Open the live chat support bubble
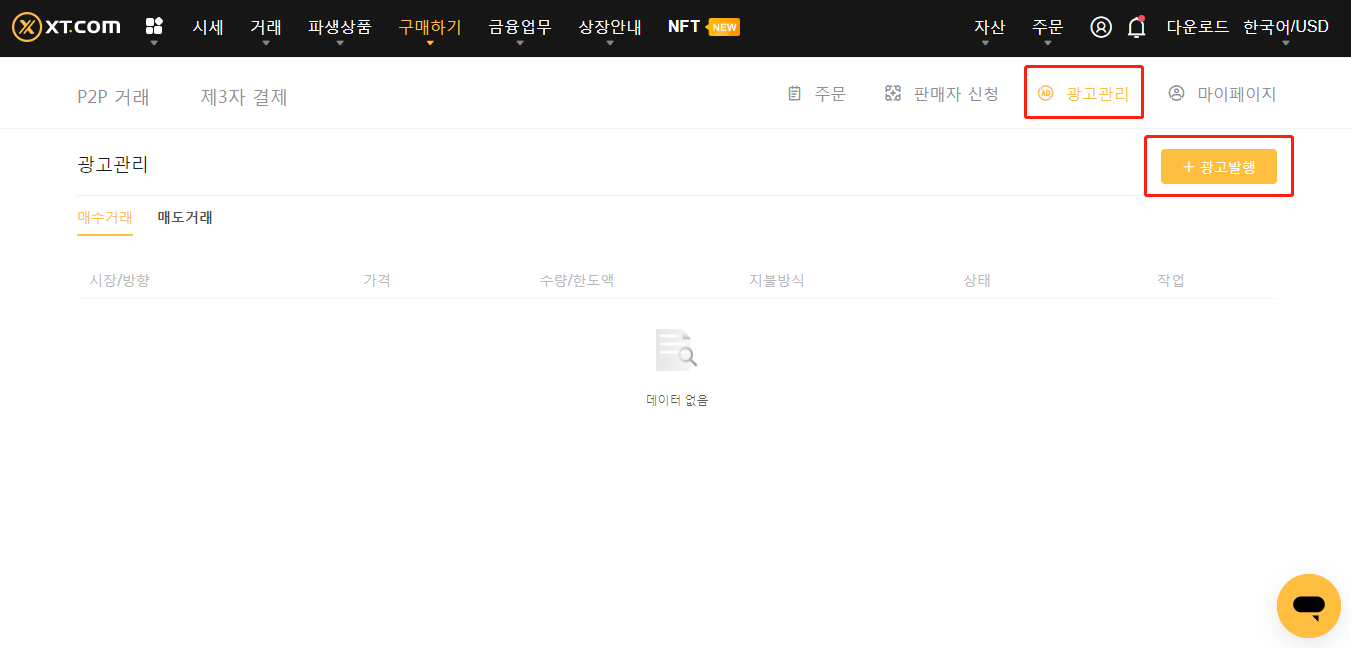The width and height of the screenshot is (1351, 648). [x=1309, y=606]
